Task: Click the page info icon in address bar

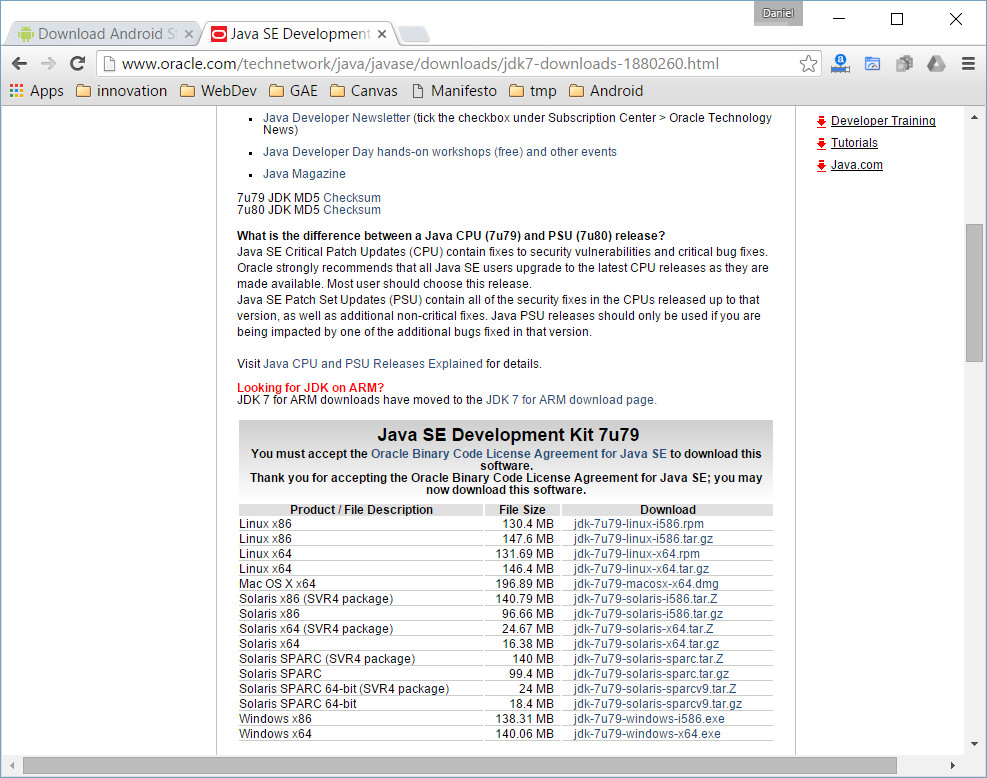Action: [x=110, y=64]
